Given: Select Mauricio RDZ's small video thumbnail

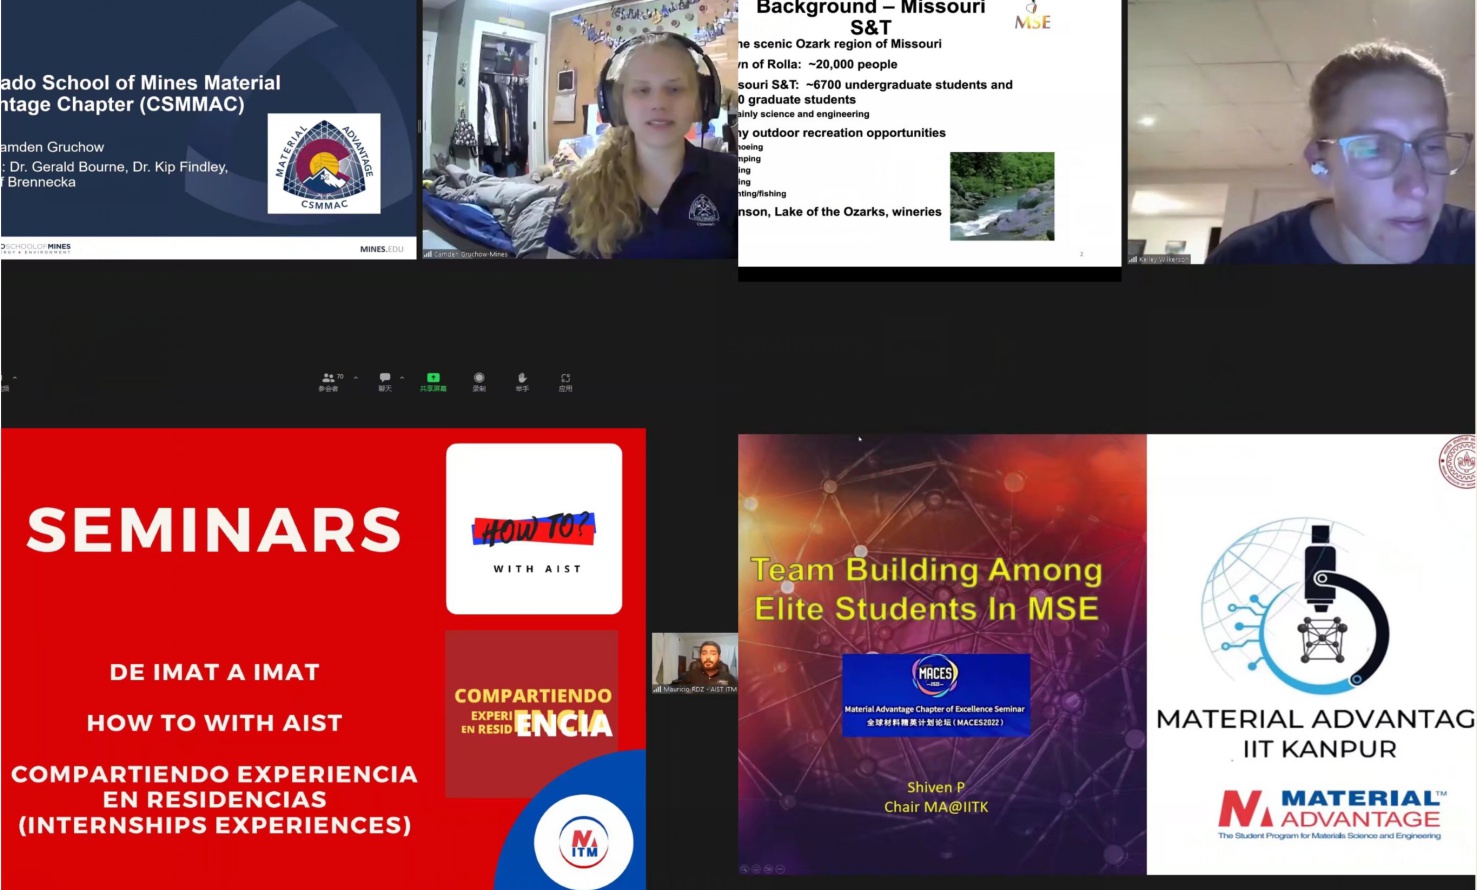Looking at the screenshot, I should [x=694, y=662].
